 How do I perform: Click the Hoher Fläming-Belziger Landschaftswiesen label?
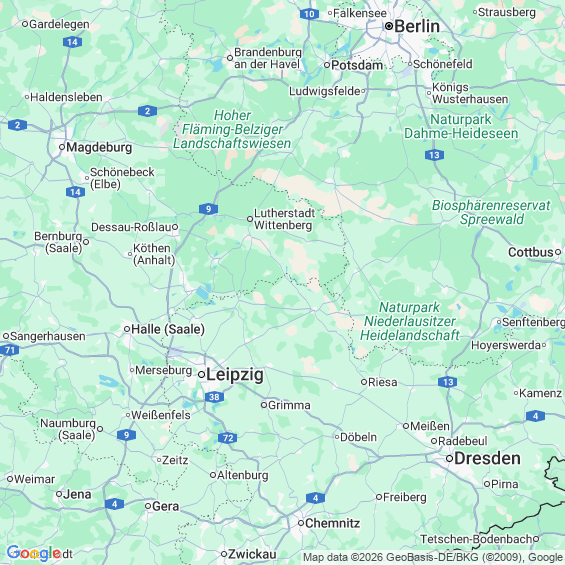pyautogui.click(x=232, y=129)
